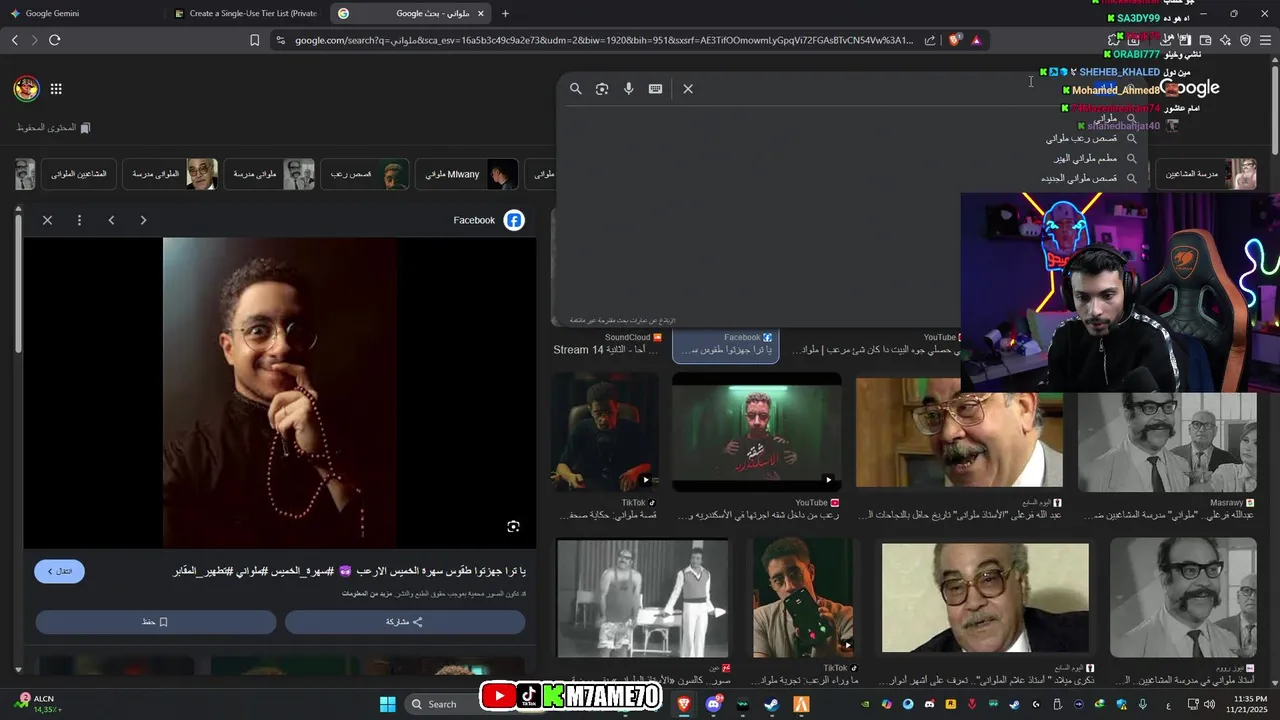Bookmark this page icon in address bar
The image size is (1280, 720).
tap(255, 40)
